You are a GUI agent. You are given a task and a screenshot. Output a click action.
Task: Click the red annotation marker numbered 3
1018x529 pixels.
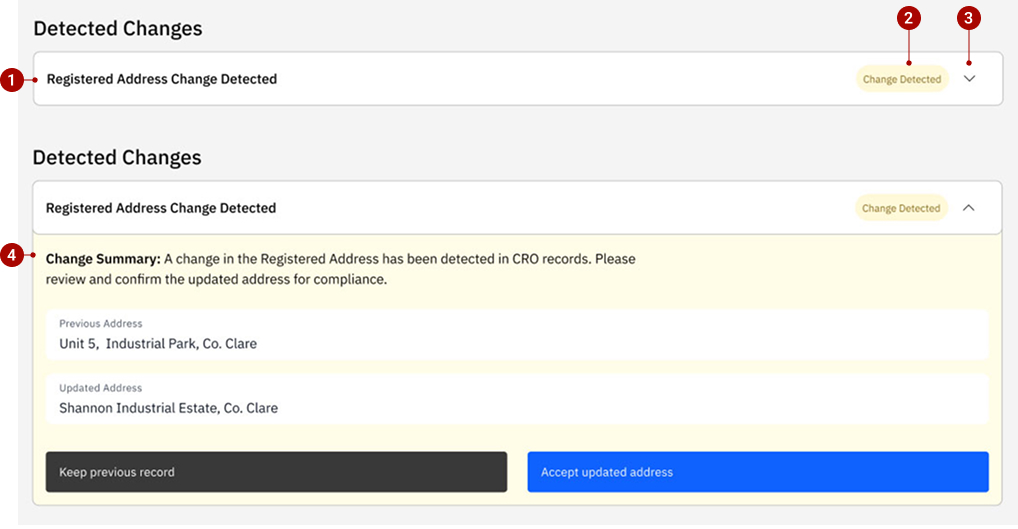coord(967,17)
